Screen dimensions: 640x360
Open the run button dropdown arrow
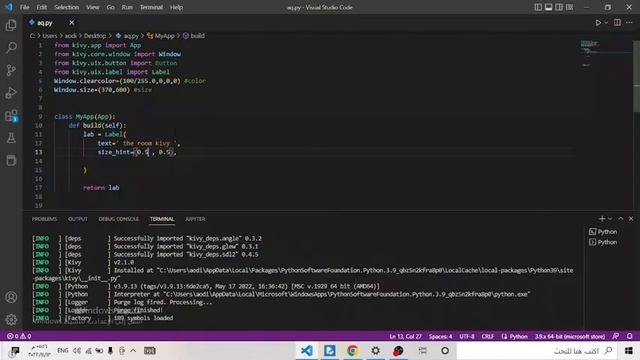606,23
